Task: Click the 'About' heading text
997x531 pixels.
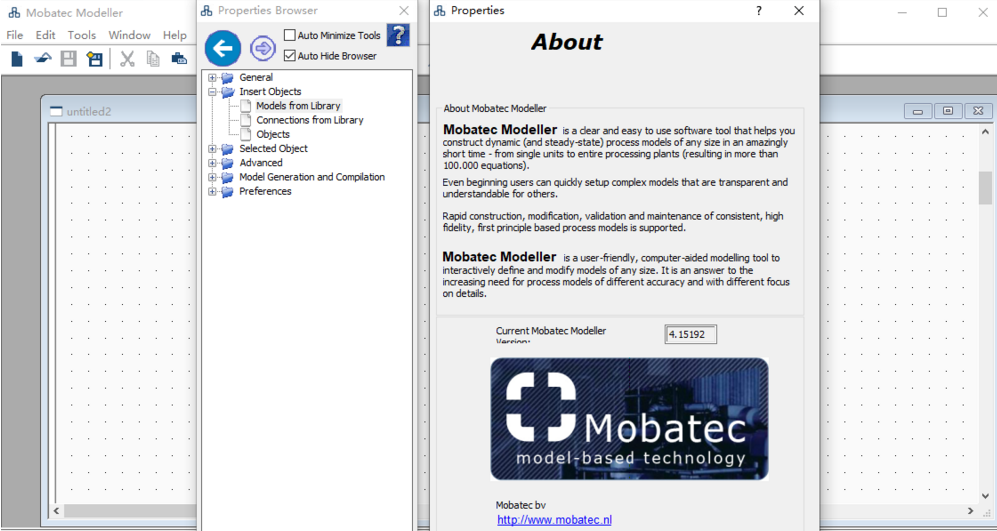Action: (567, 42)
